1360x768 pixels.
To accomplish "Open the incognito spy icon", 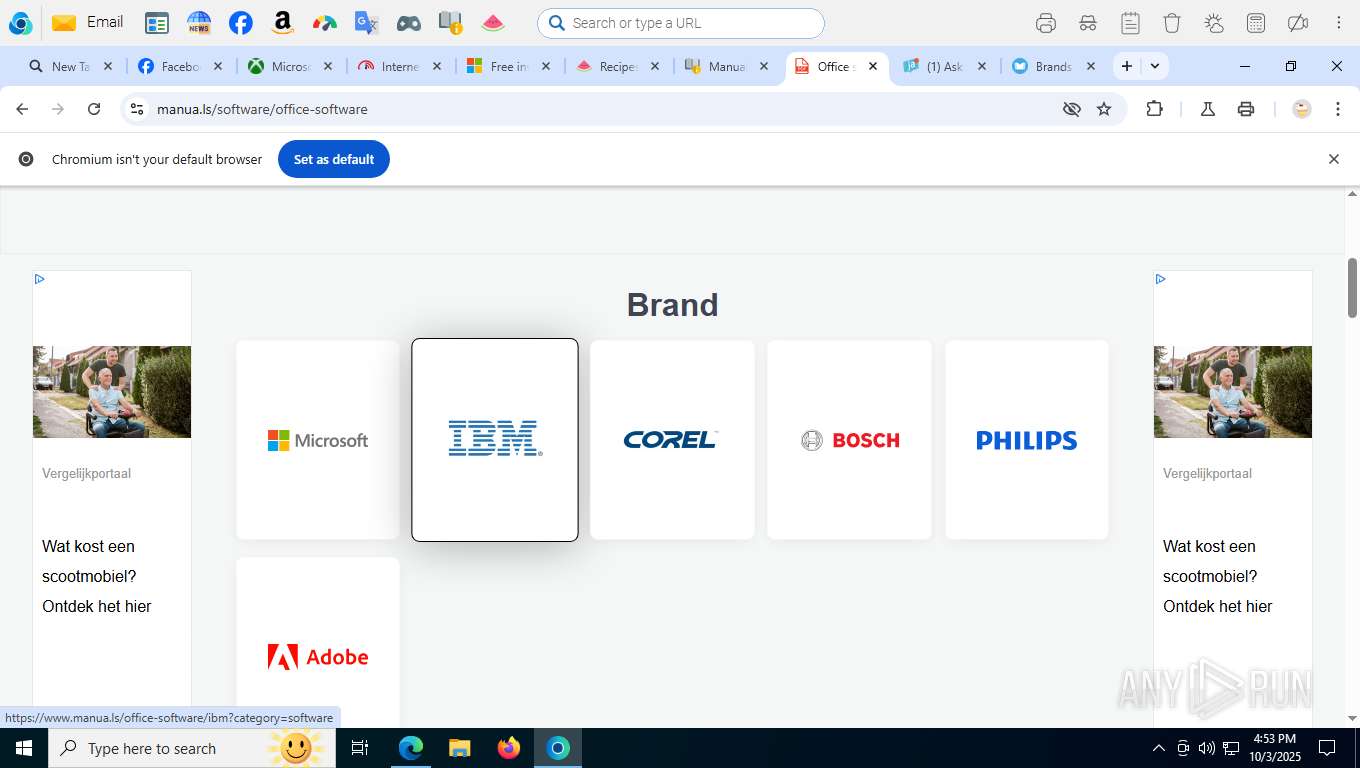I will (1088, 23).
